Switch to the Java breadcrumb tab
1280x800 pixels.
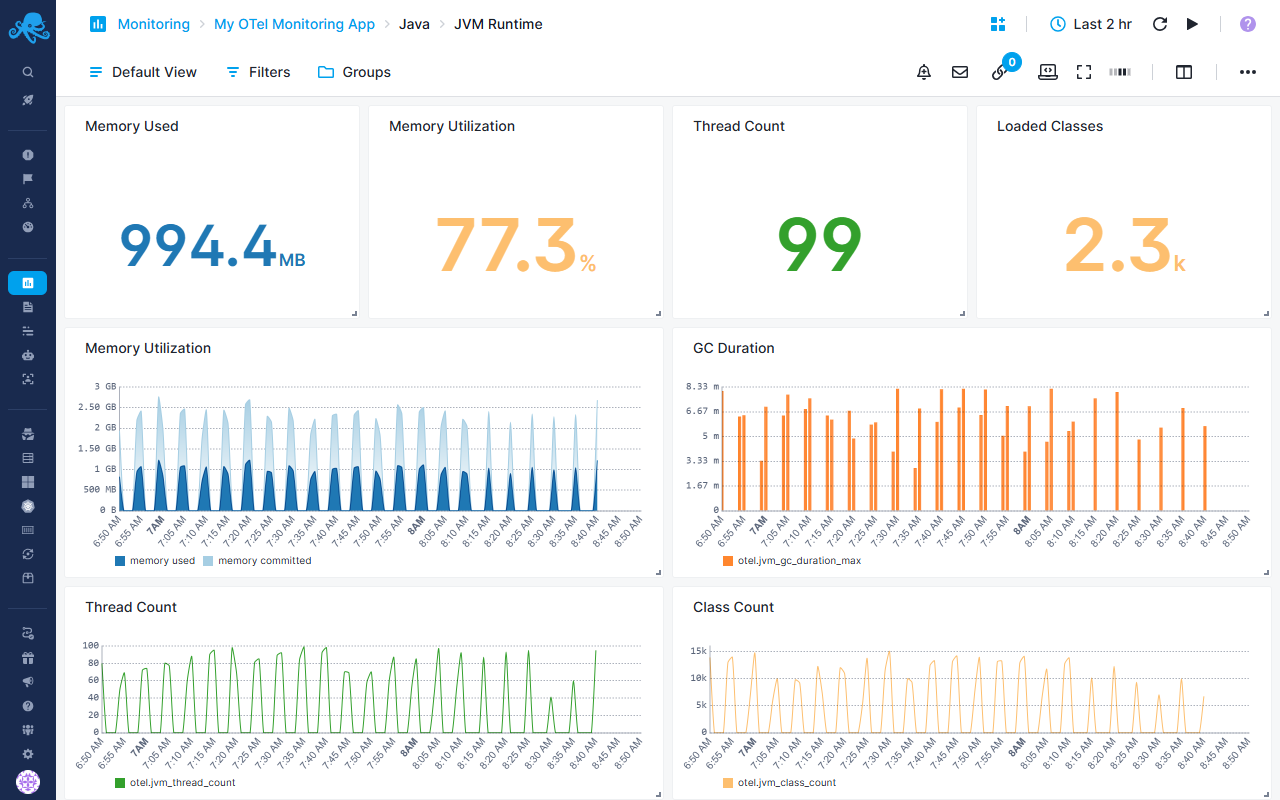414,24
